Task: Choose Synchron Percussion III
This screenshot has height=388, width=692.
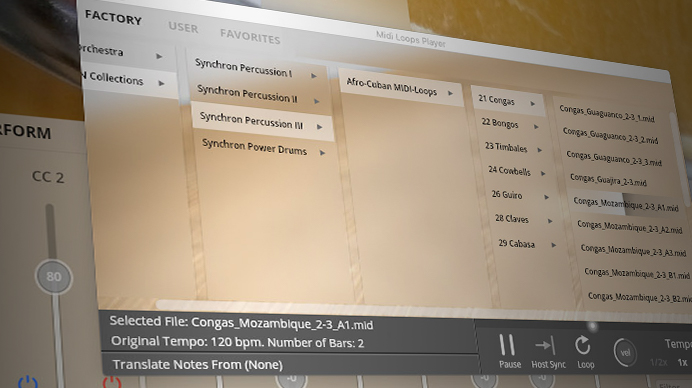Action: click(x=251, y=120)
